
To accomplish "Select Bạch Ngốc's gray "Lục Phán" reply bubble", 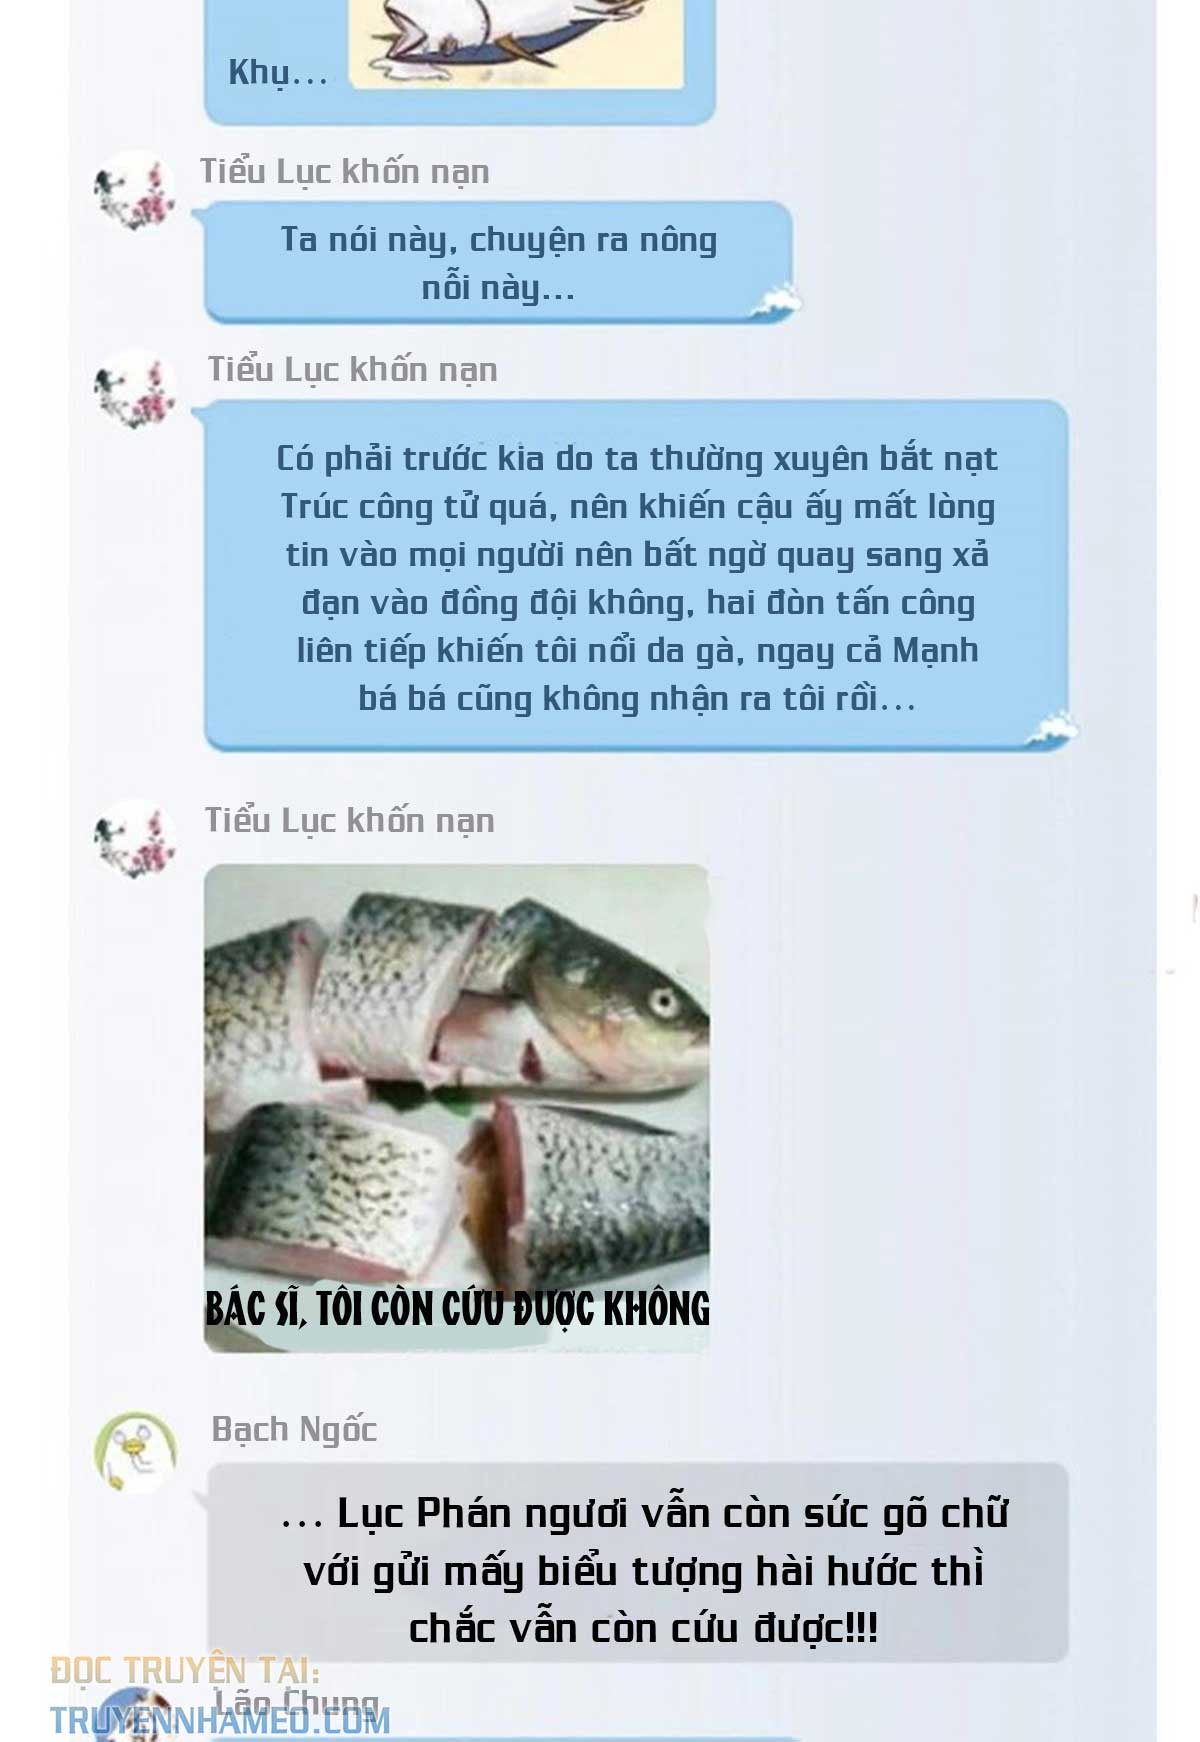I will point(638,1563).
